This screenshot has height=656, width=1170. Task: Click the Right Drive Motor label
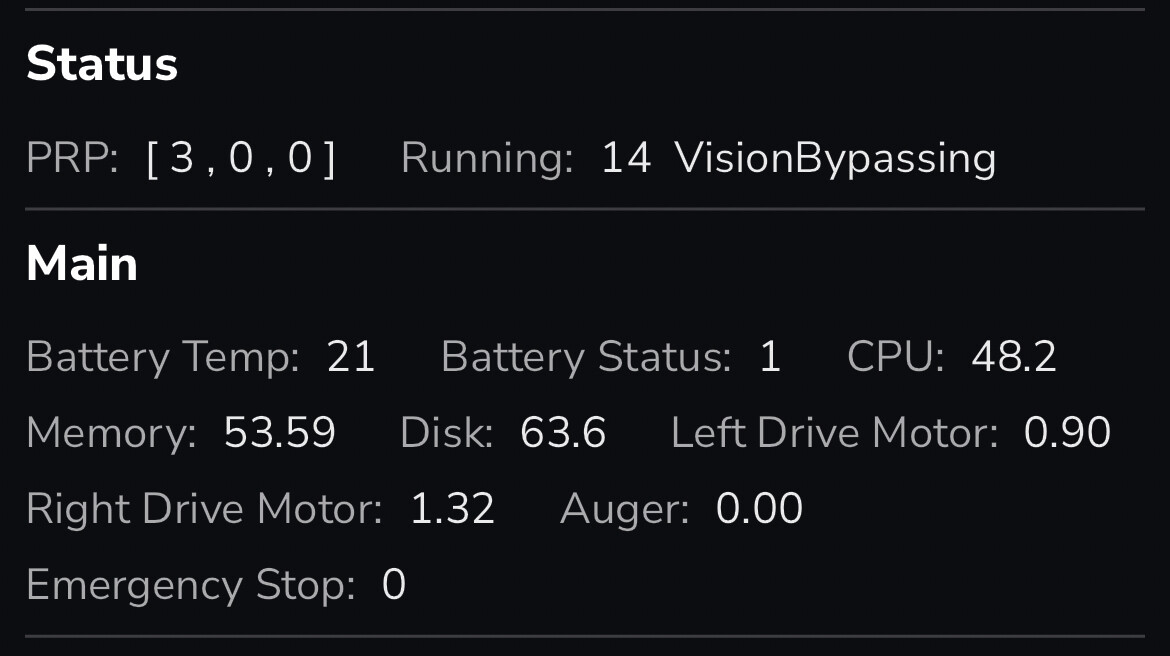click(x=204, y=509)
